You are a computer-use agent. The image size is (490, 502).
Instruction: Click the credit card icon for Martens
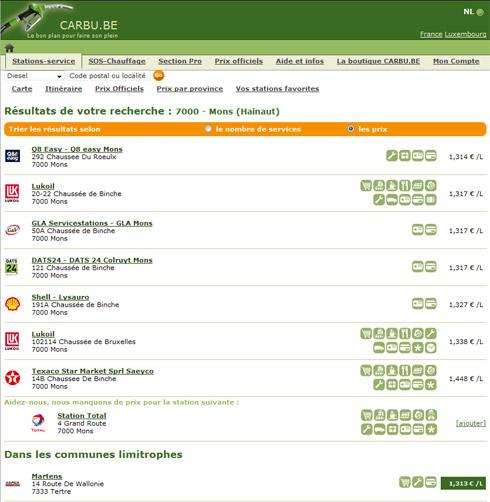431,482
